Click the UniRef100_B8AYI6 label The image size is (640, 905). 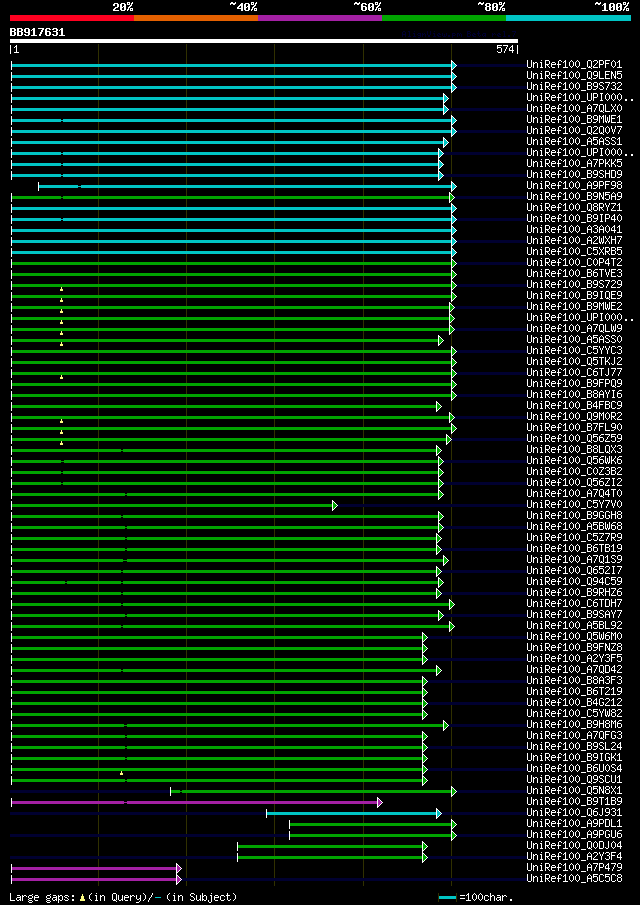tap(574, 395)
